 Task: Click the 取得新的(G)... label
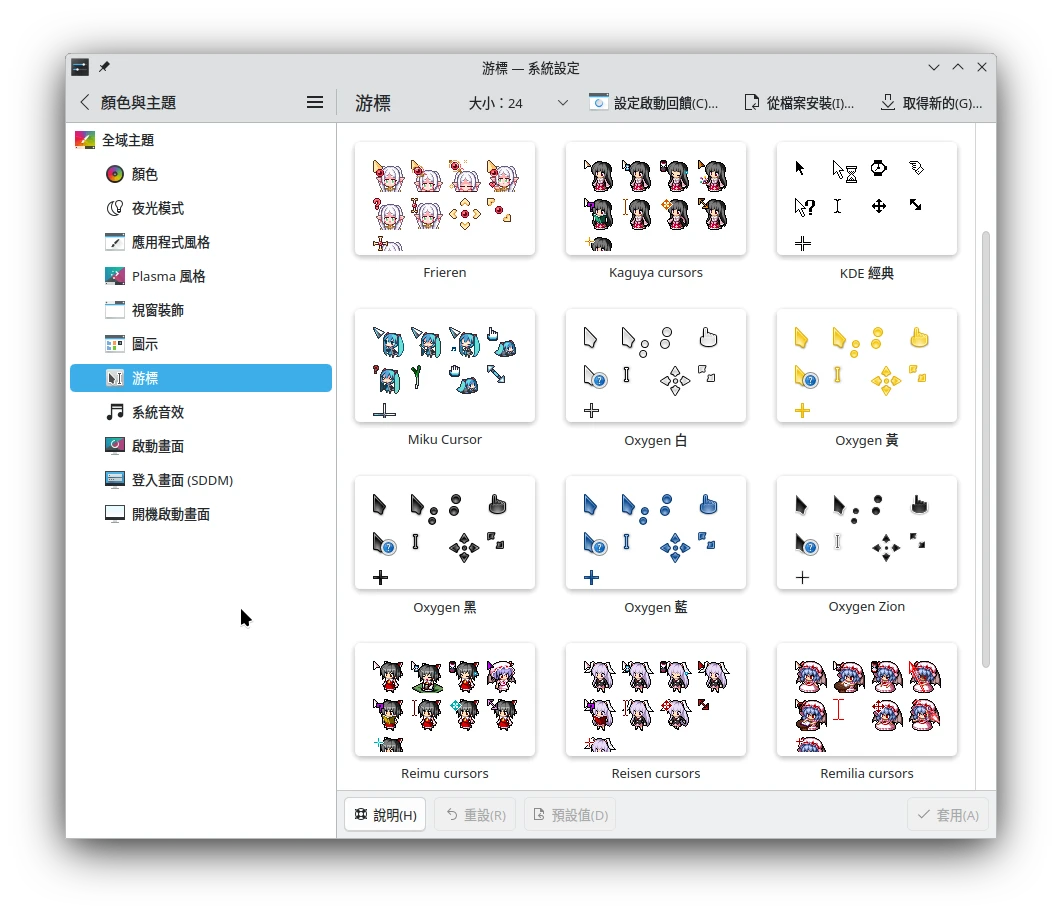tap(942, 103)
